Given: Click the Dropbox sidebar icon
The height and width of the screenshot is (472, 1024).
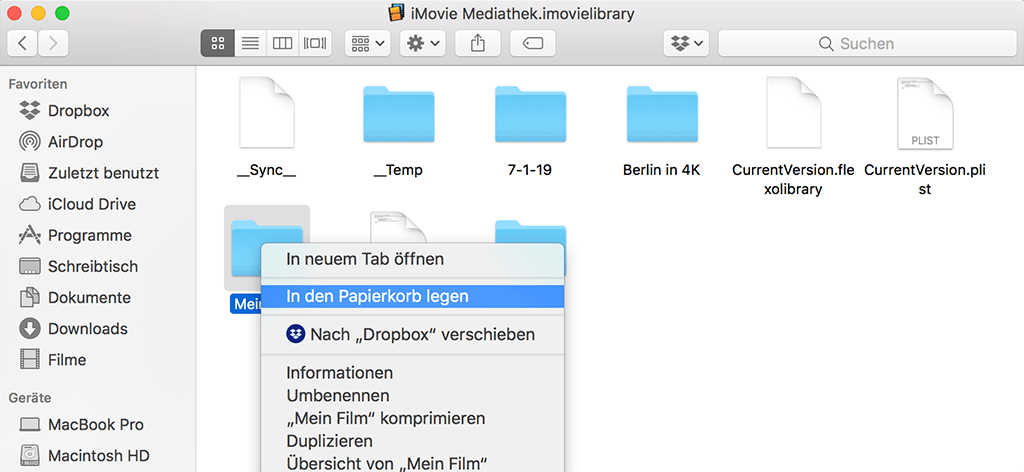Looking at the screenshot, I should point(29,110).
